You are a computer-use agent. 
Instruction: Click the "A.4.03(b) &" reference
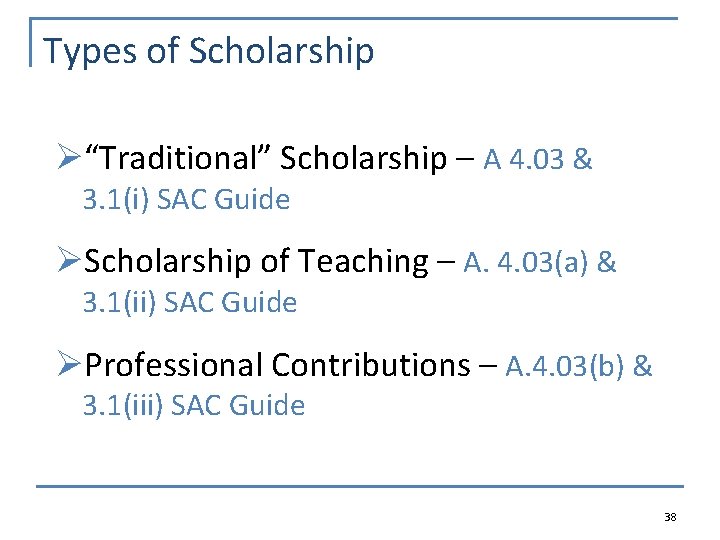coord(579,367)
